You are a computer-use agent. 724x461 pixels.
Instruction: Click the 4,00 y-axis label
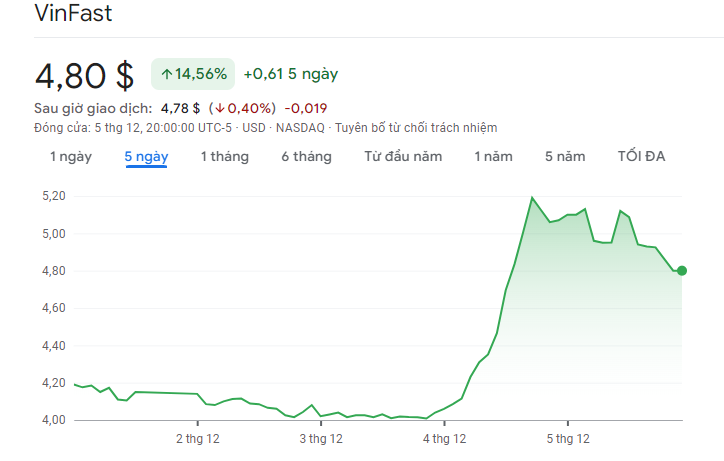[x=54, y=420]
